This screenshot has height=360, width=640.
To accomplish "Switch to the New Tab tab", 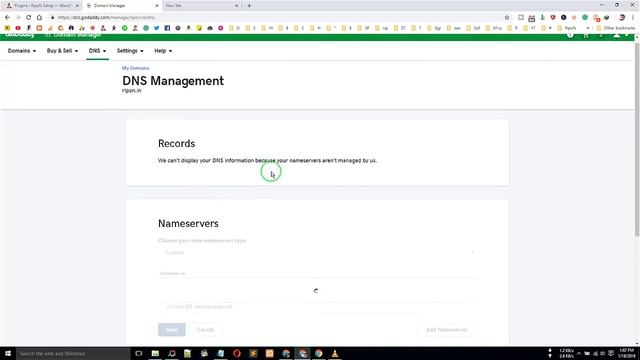I will coord(202,6).
